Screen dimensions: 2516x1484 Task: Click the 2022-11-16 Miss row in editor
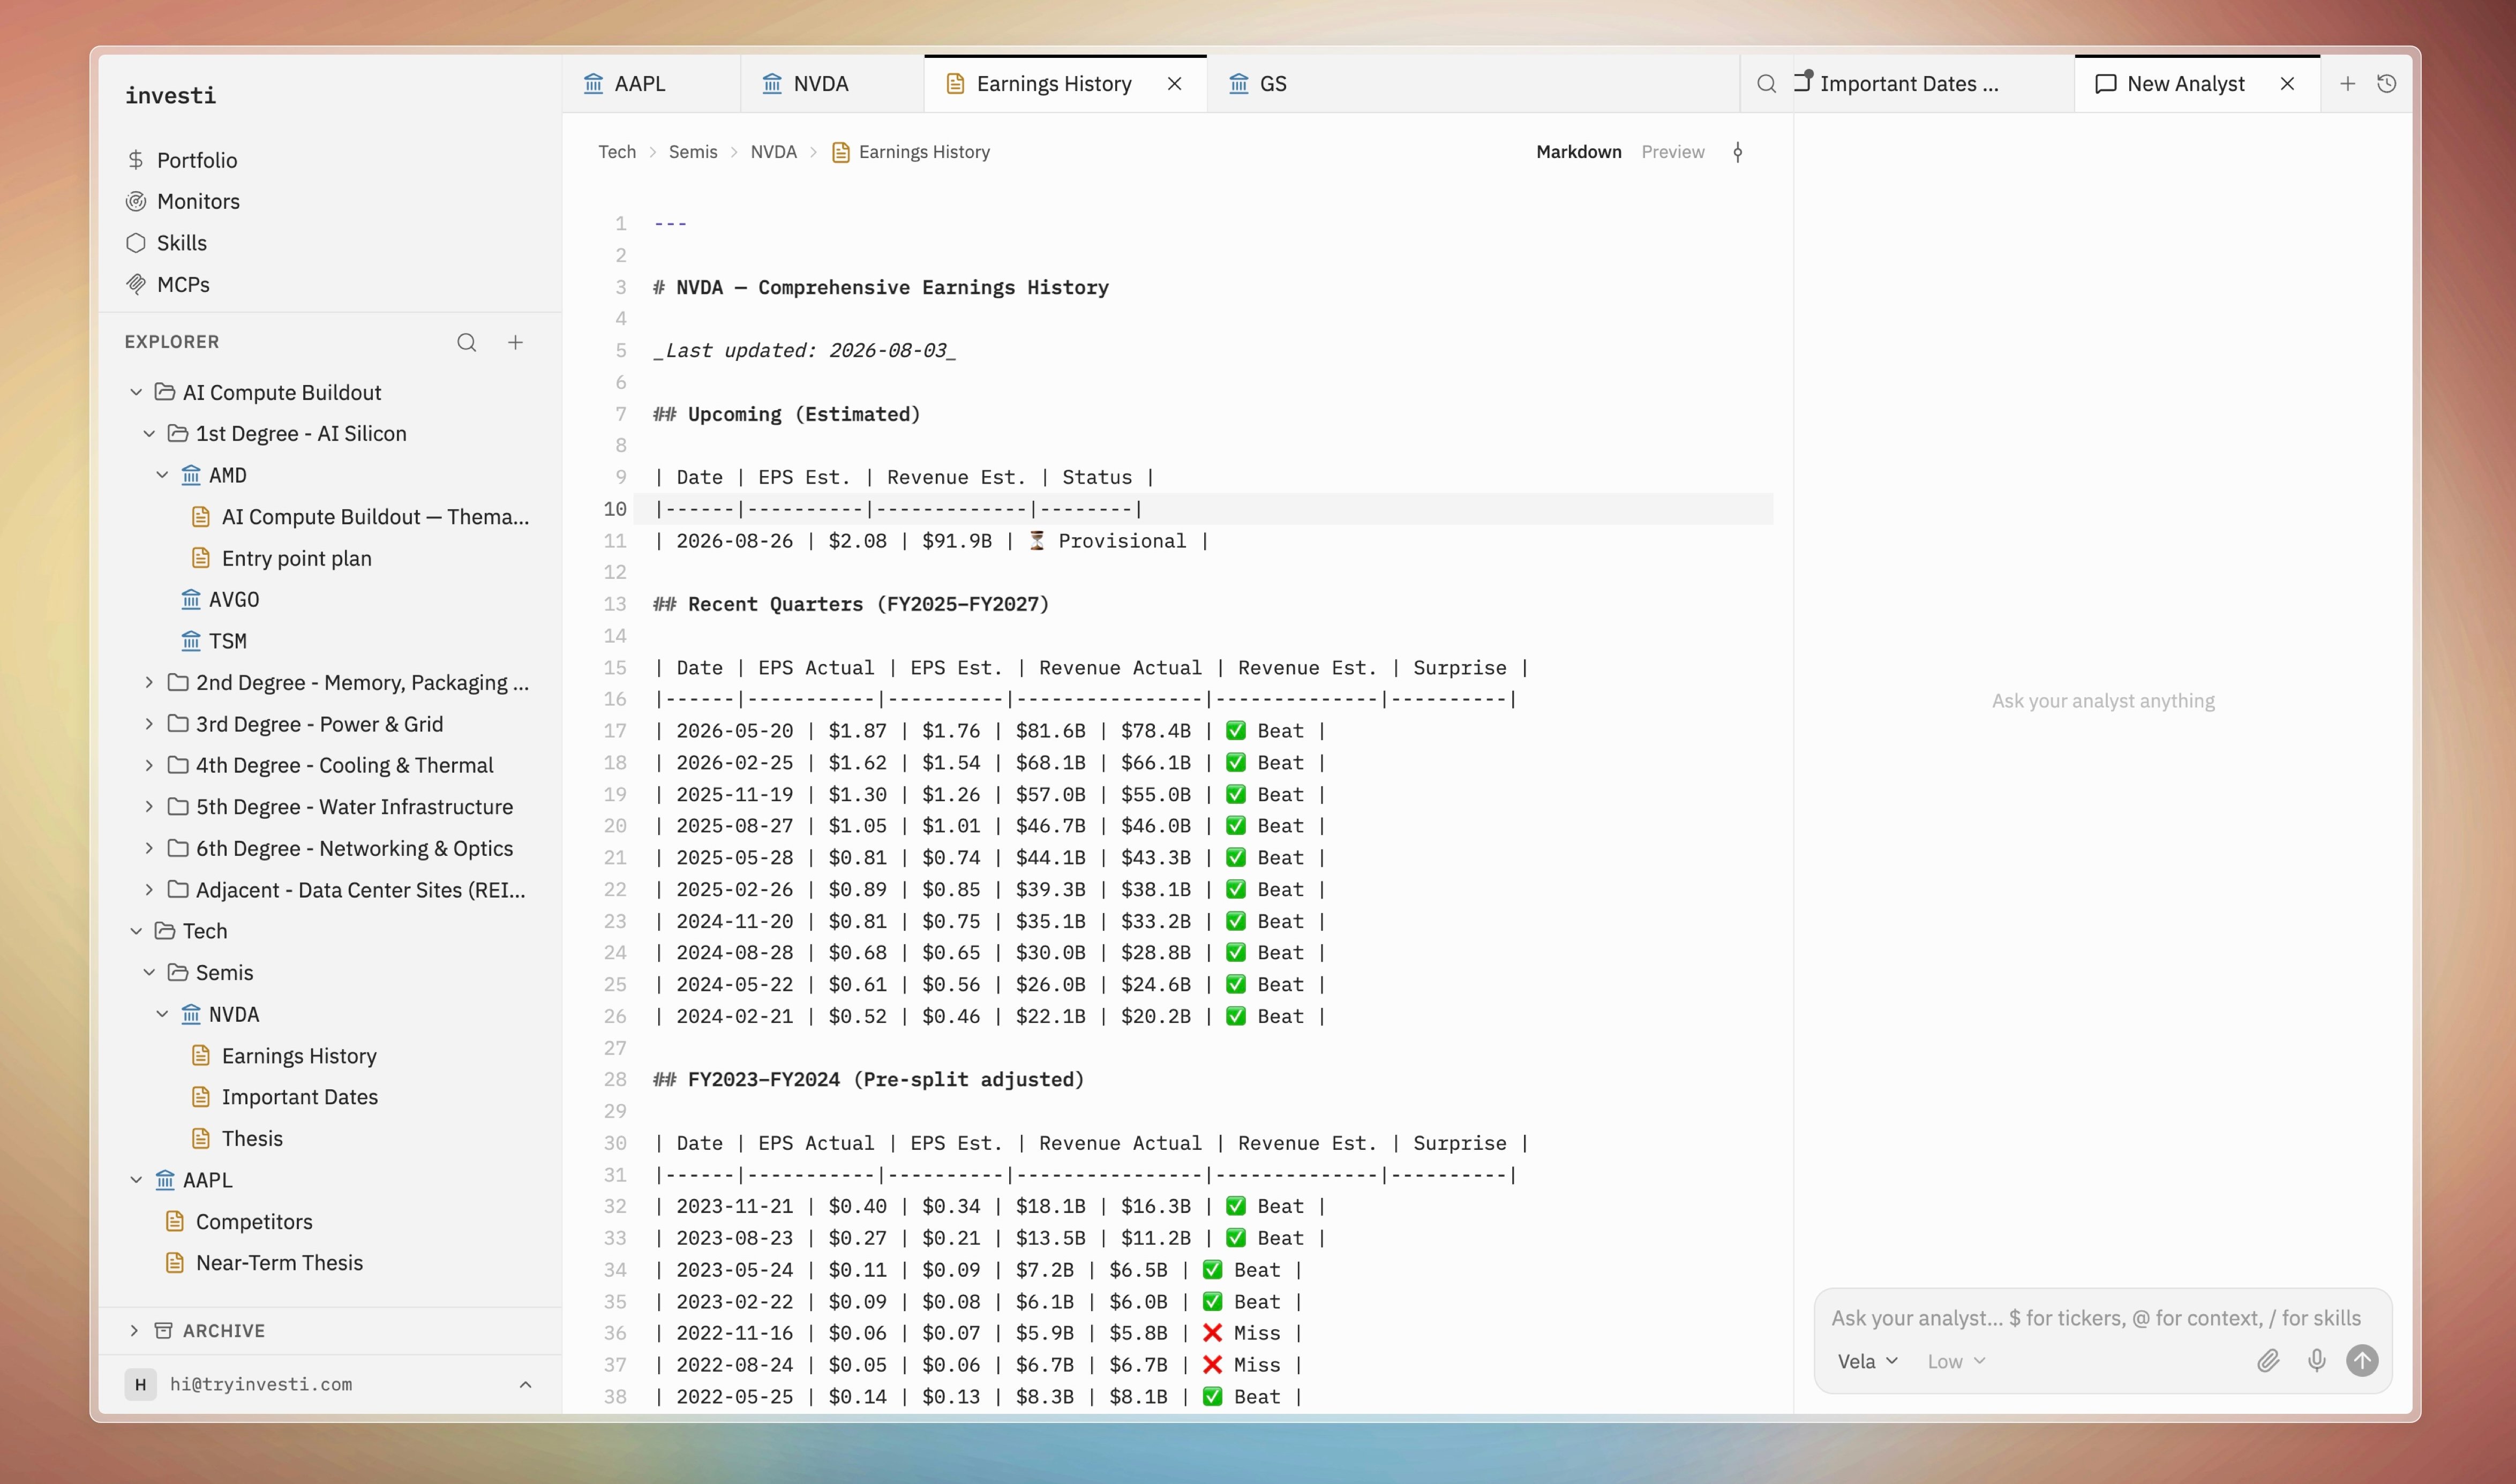(x=978, y=1333)
